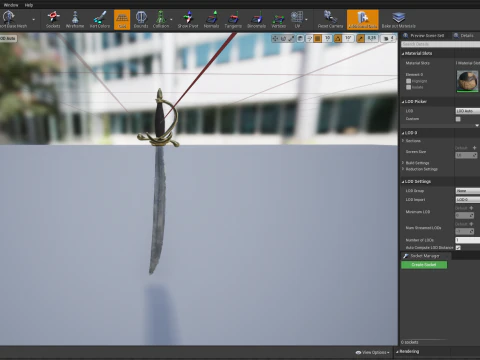This screenshot has height=360, width=480.
Task: Toggle the Grid toolbar button
Action: coord(122,20)
